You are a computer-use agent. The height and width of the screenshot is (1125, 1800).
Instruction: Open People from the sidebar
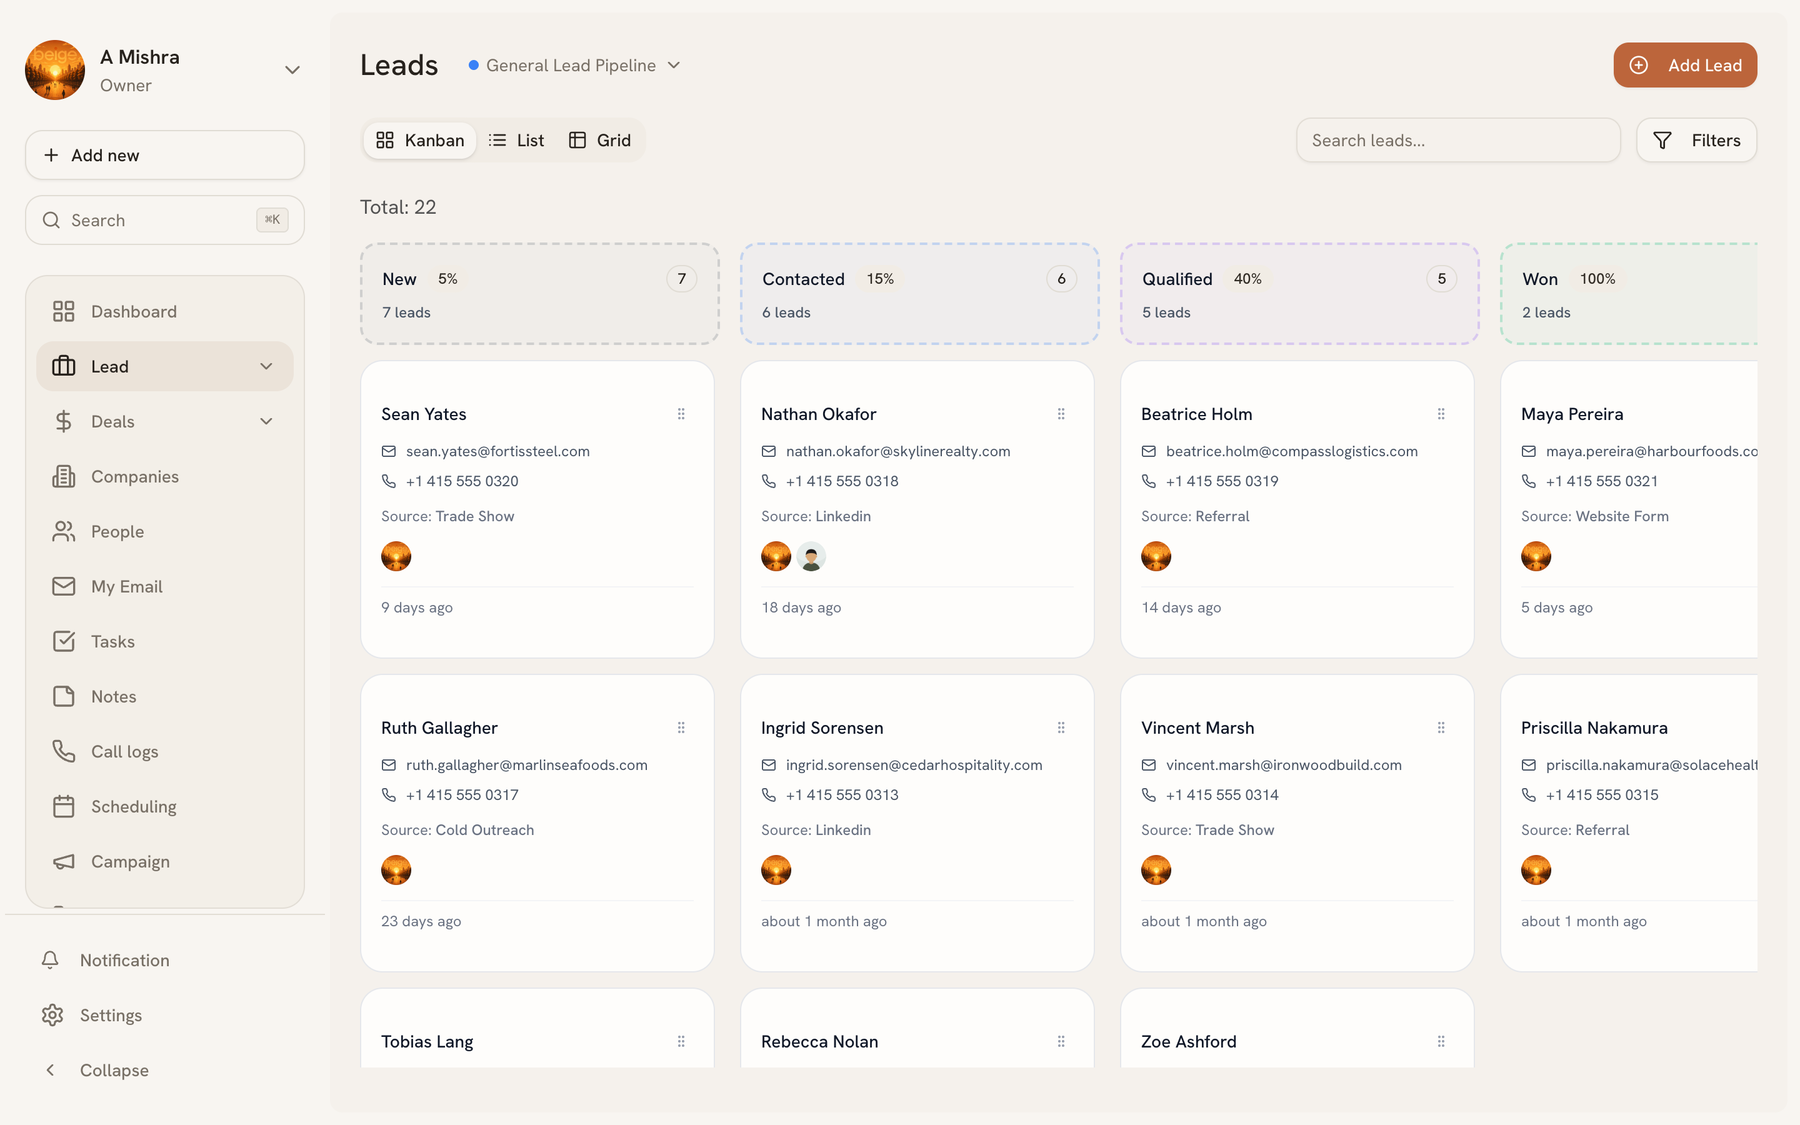coord(165,532)
